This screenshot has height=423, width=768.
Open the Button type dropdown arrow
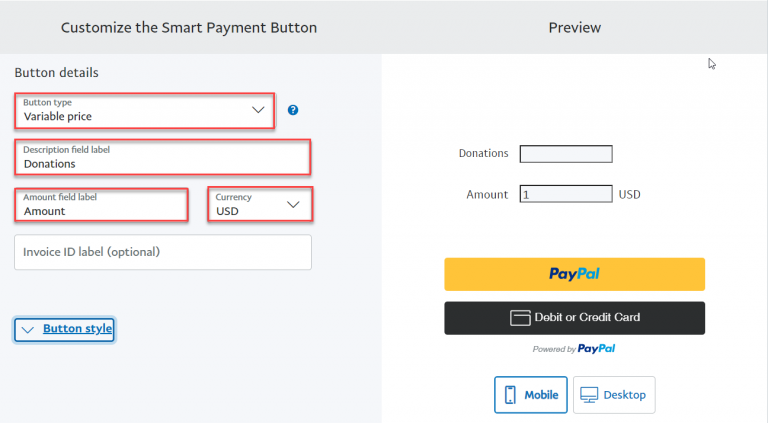(258, 110)
